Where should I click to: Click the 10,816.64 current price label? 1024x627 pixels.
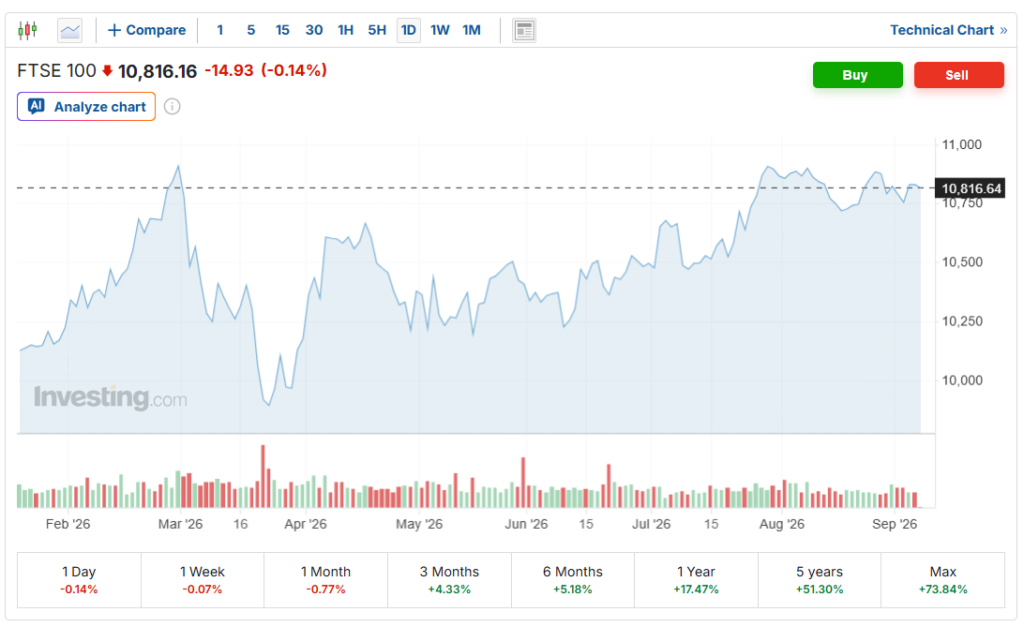pos(971,189)
